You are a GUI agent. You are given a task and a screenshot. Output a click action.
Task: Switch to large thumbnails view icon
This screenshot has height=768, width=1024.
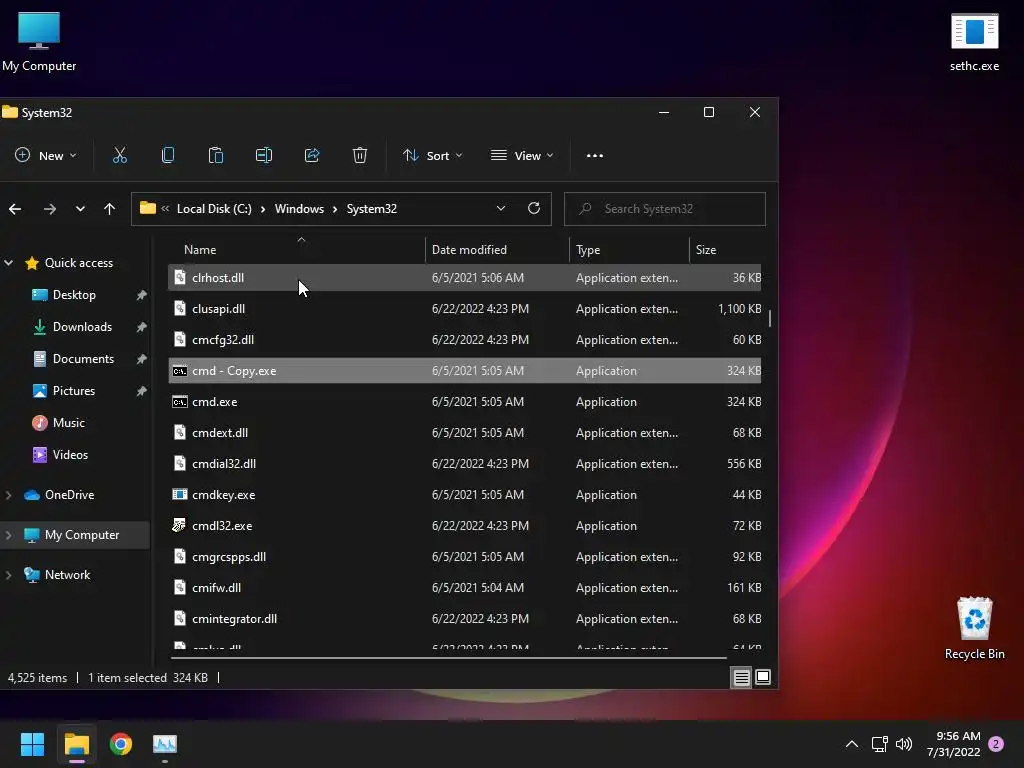tap(763, 678)
